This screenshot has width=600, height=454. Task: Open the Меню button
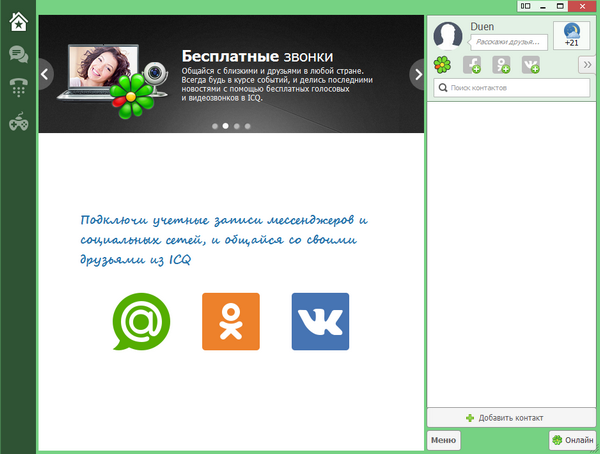point(444,439)
